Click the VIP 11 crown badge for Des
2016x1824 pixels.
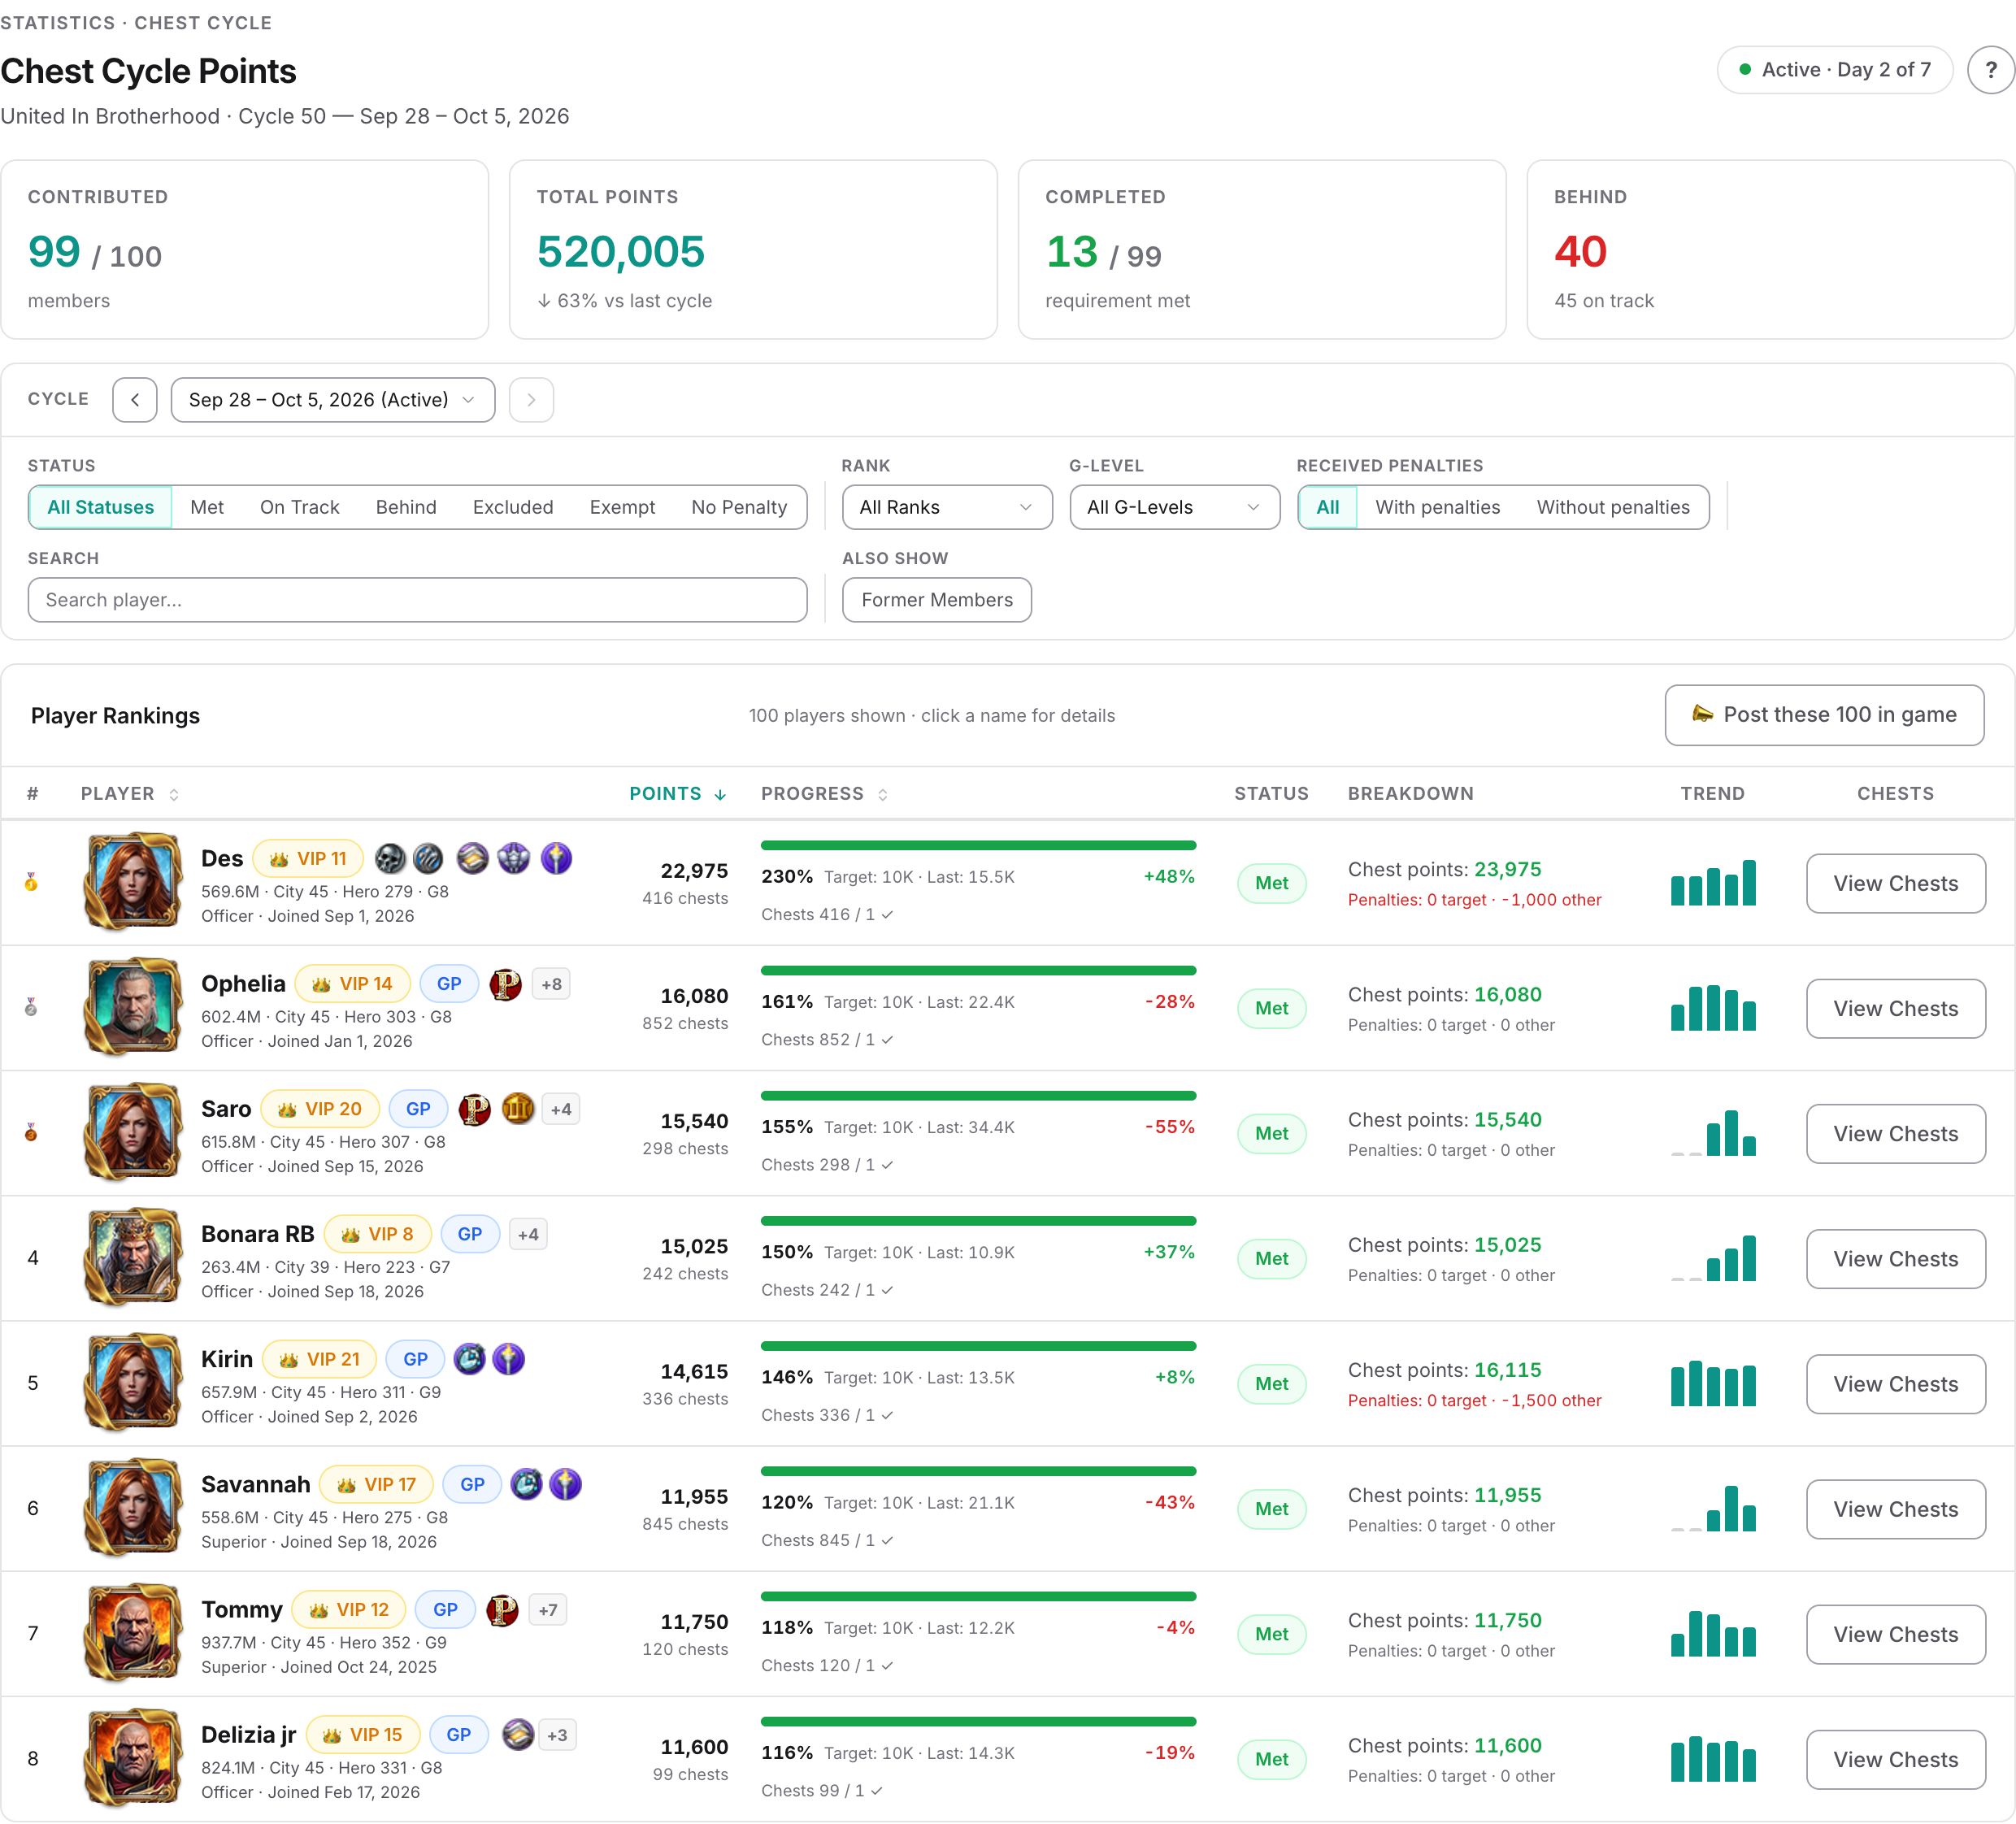click(x=308, y=859)
